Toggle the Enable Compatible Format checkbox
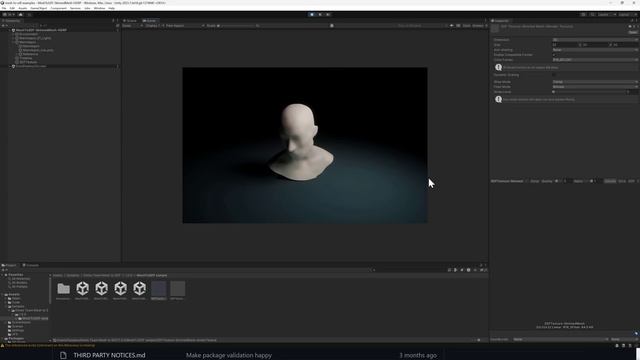This screenshot has width=640, height=360. (554, 55)
